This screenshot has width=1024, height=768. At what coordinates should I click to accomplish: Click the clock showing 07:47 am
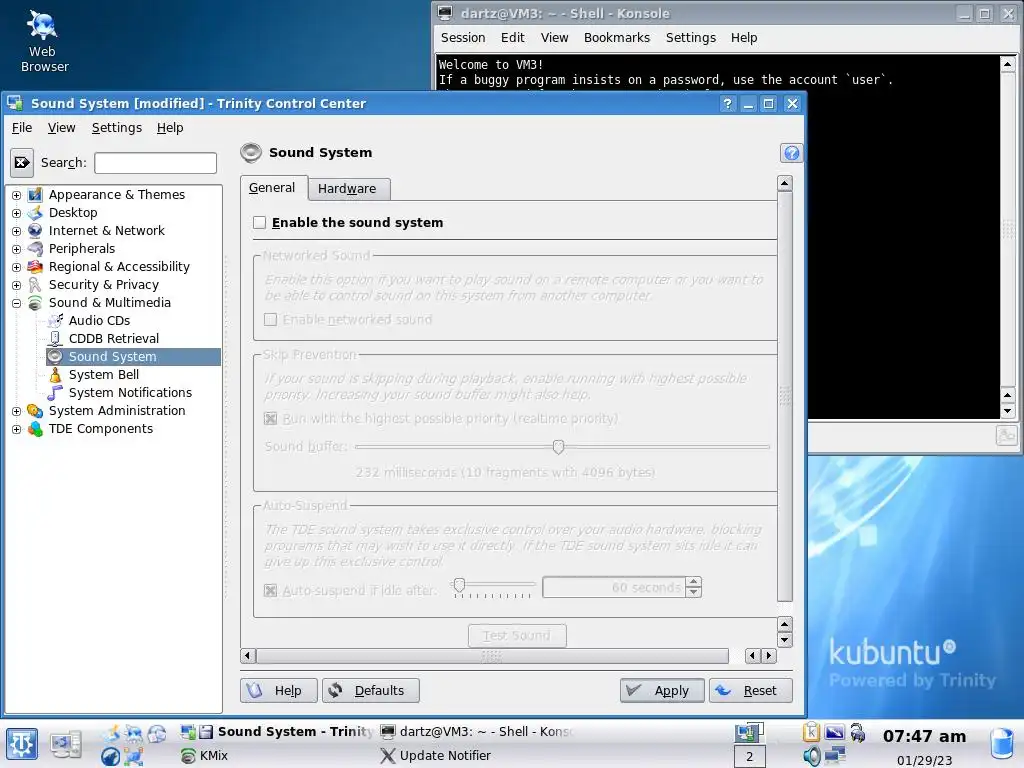coord(924,736)
